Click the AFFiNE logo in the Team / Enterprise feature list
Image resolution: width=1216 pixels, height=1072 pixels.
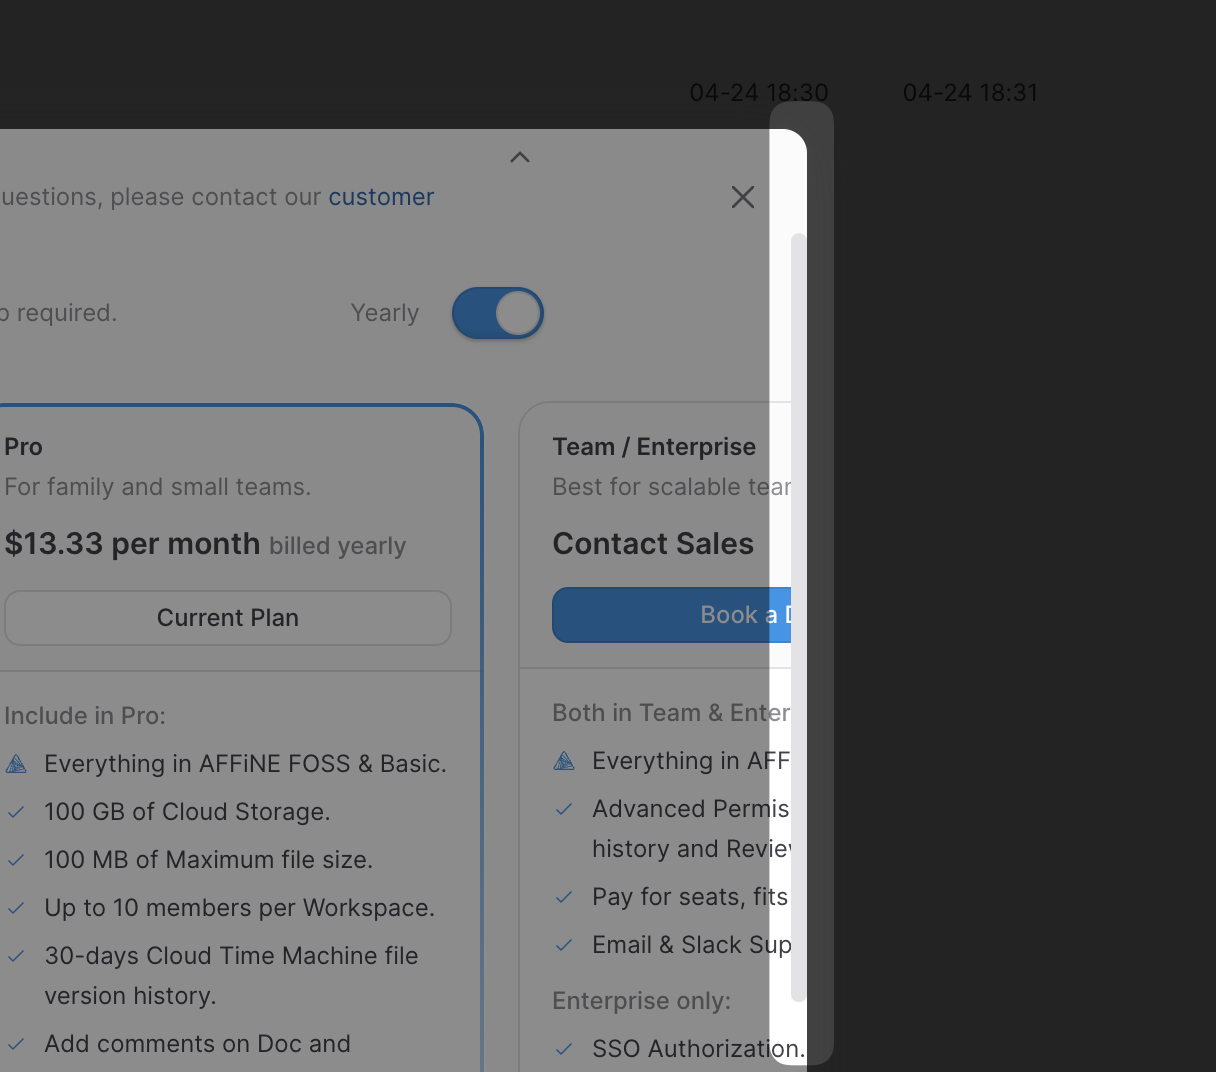pos(564,761)
